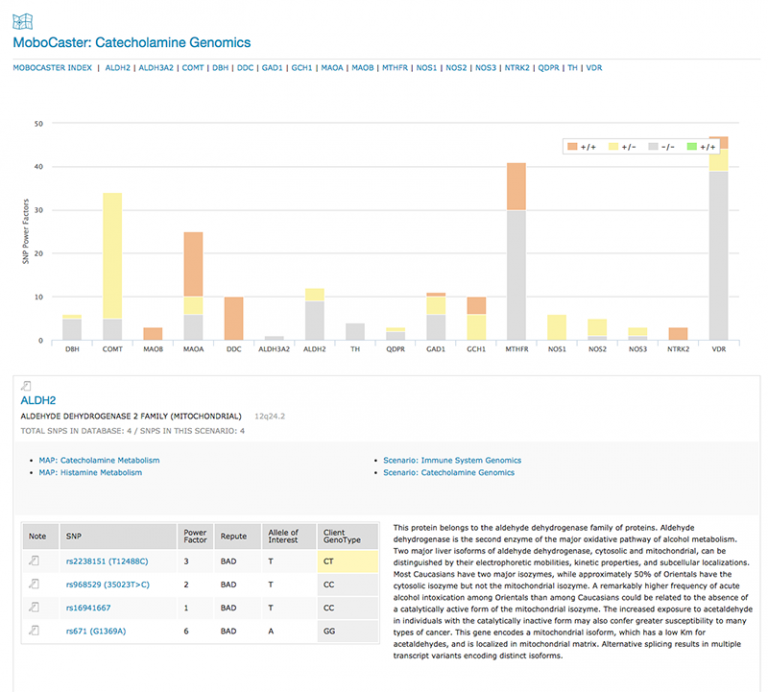This screenshot has height=692, width=768.
Task: Click the NTRK2 orange bar
Action: pos(678,334)
